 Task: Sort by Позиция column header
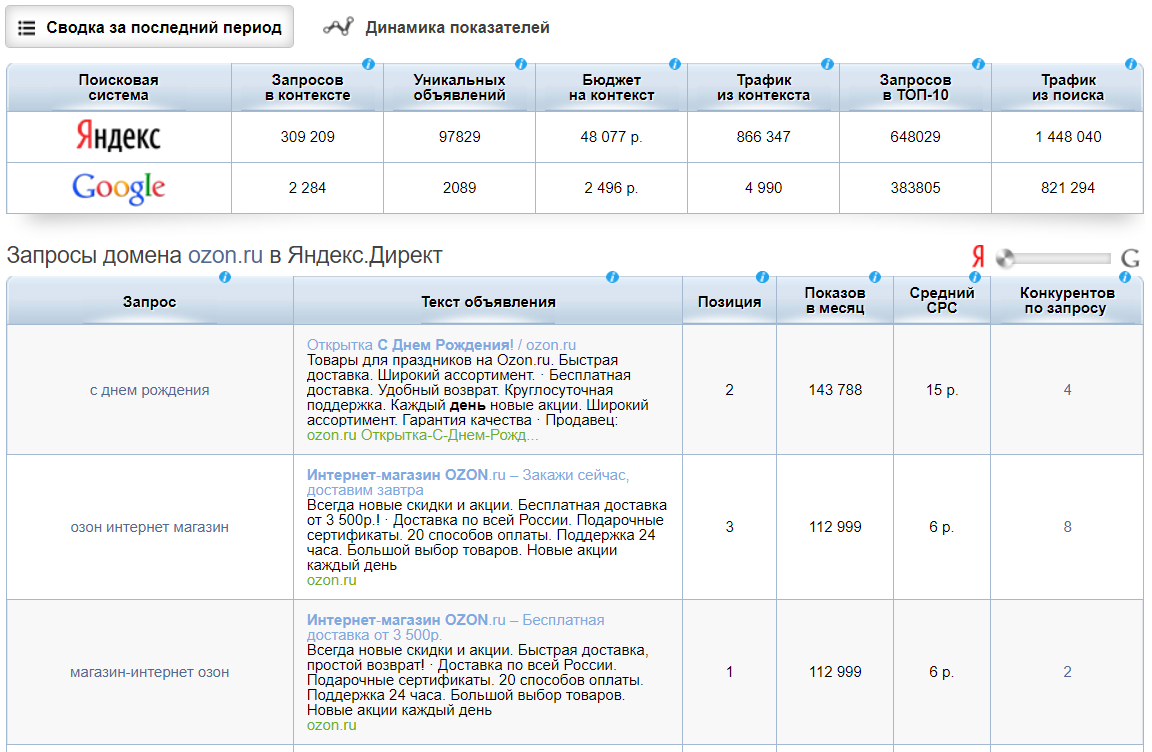(x=729, y=302)
